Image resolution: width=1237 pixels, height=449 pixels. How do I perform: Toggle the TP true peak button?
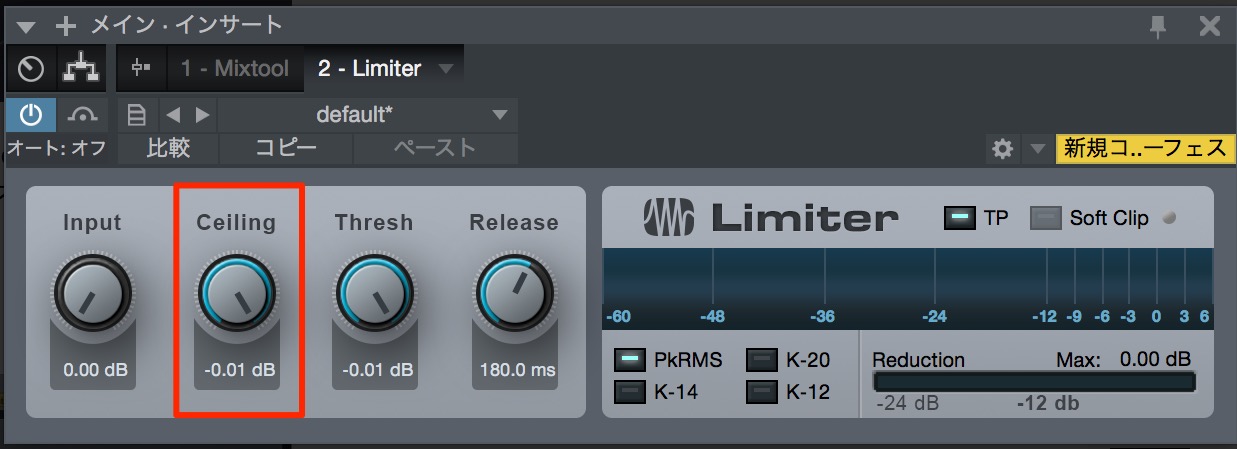click(959, 217)
